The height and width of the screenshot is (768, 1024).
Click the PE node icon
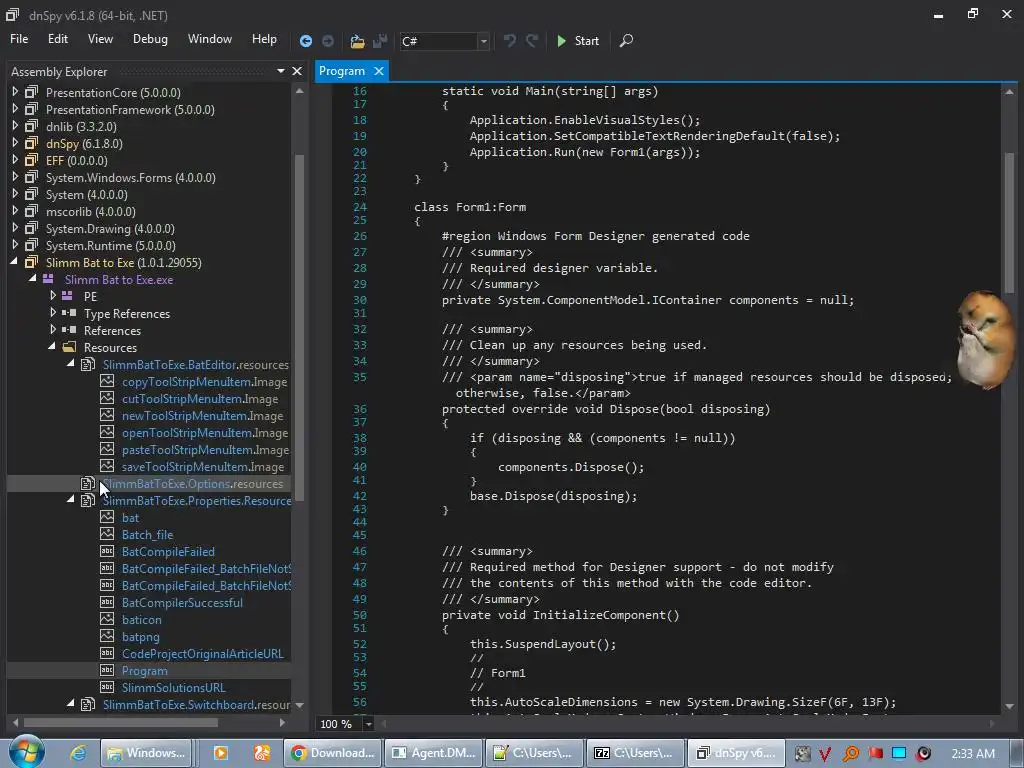(x=67, y=296)
